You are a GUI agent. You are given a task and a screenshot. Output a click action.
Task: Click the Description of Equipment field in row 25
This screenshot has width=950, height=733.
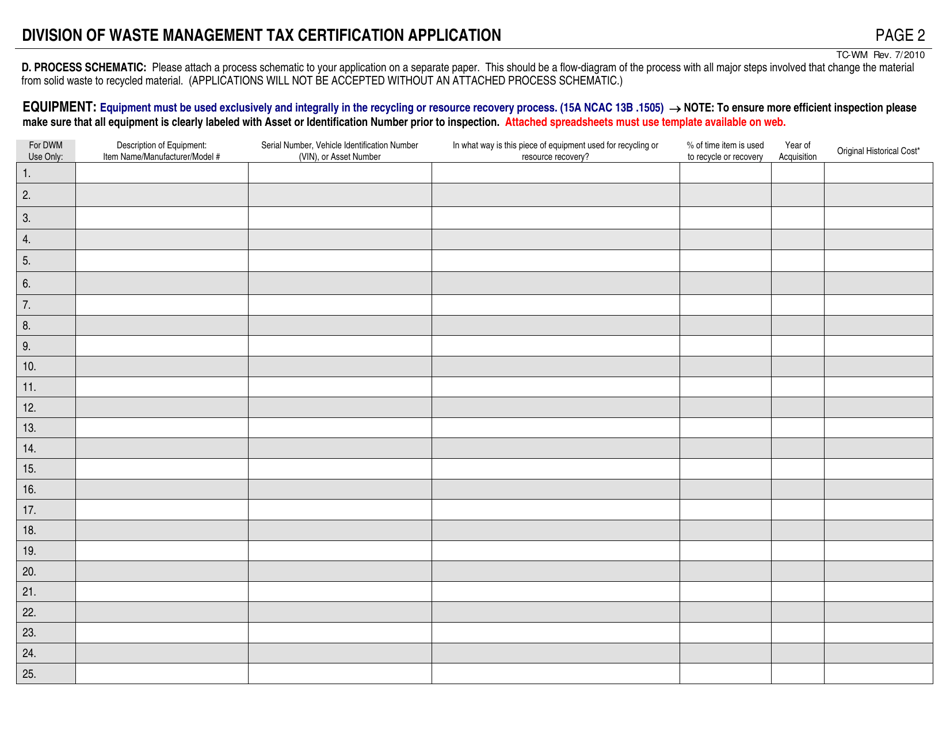click(162, 674)
